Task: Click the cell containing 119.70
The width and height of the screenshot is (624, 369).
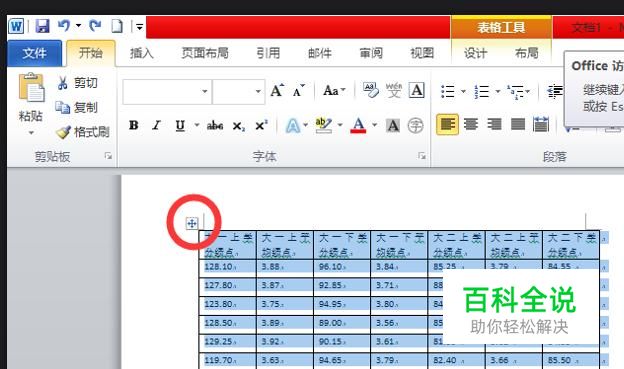Action: [228, 360]
